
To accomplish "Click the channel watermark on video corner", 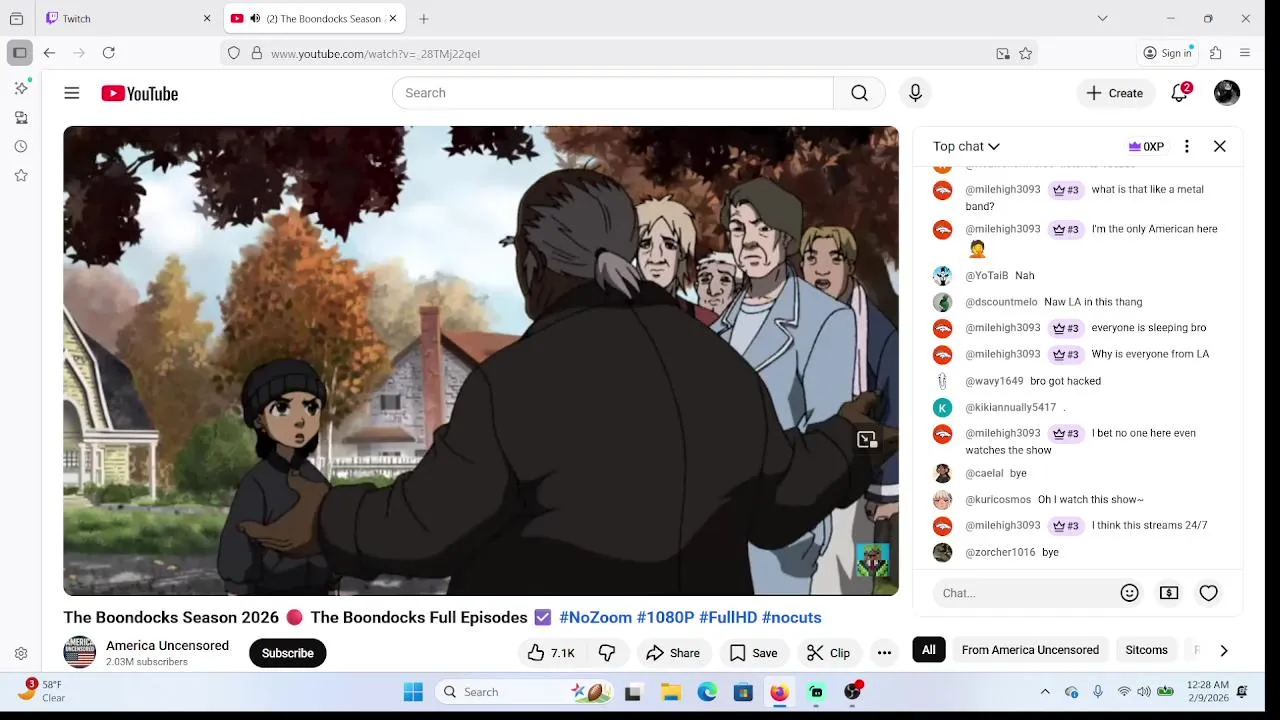I will coord(873,560).
